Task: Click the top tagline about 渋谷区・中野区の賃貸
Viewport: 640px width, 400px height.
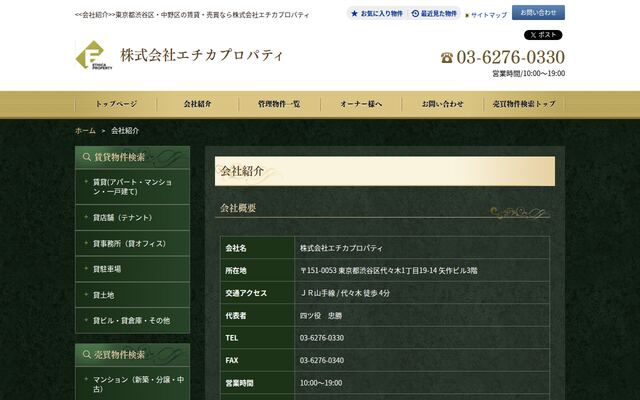Action: point(192,15)
